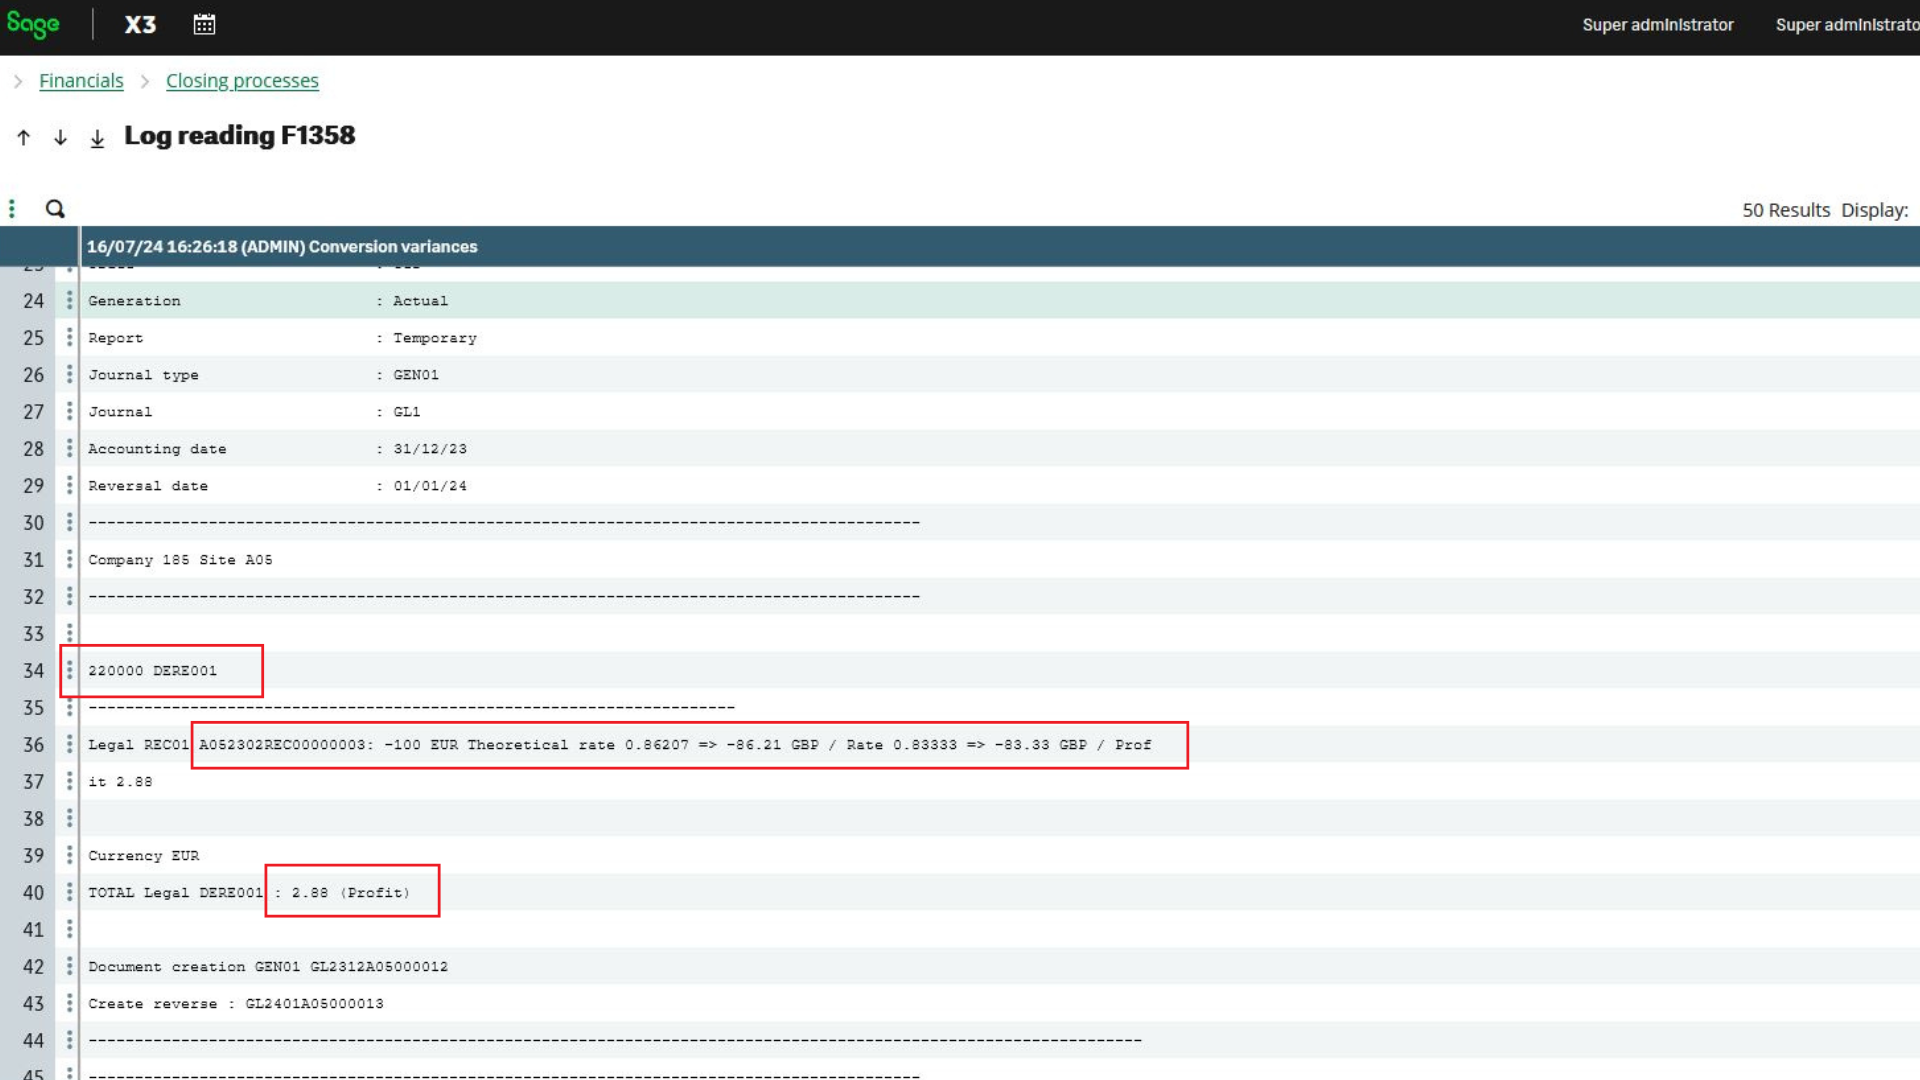Select the Document creation GEN01 log line

tap(268, 966)
